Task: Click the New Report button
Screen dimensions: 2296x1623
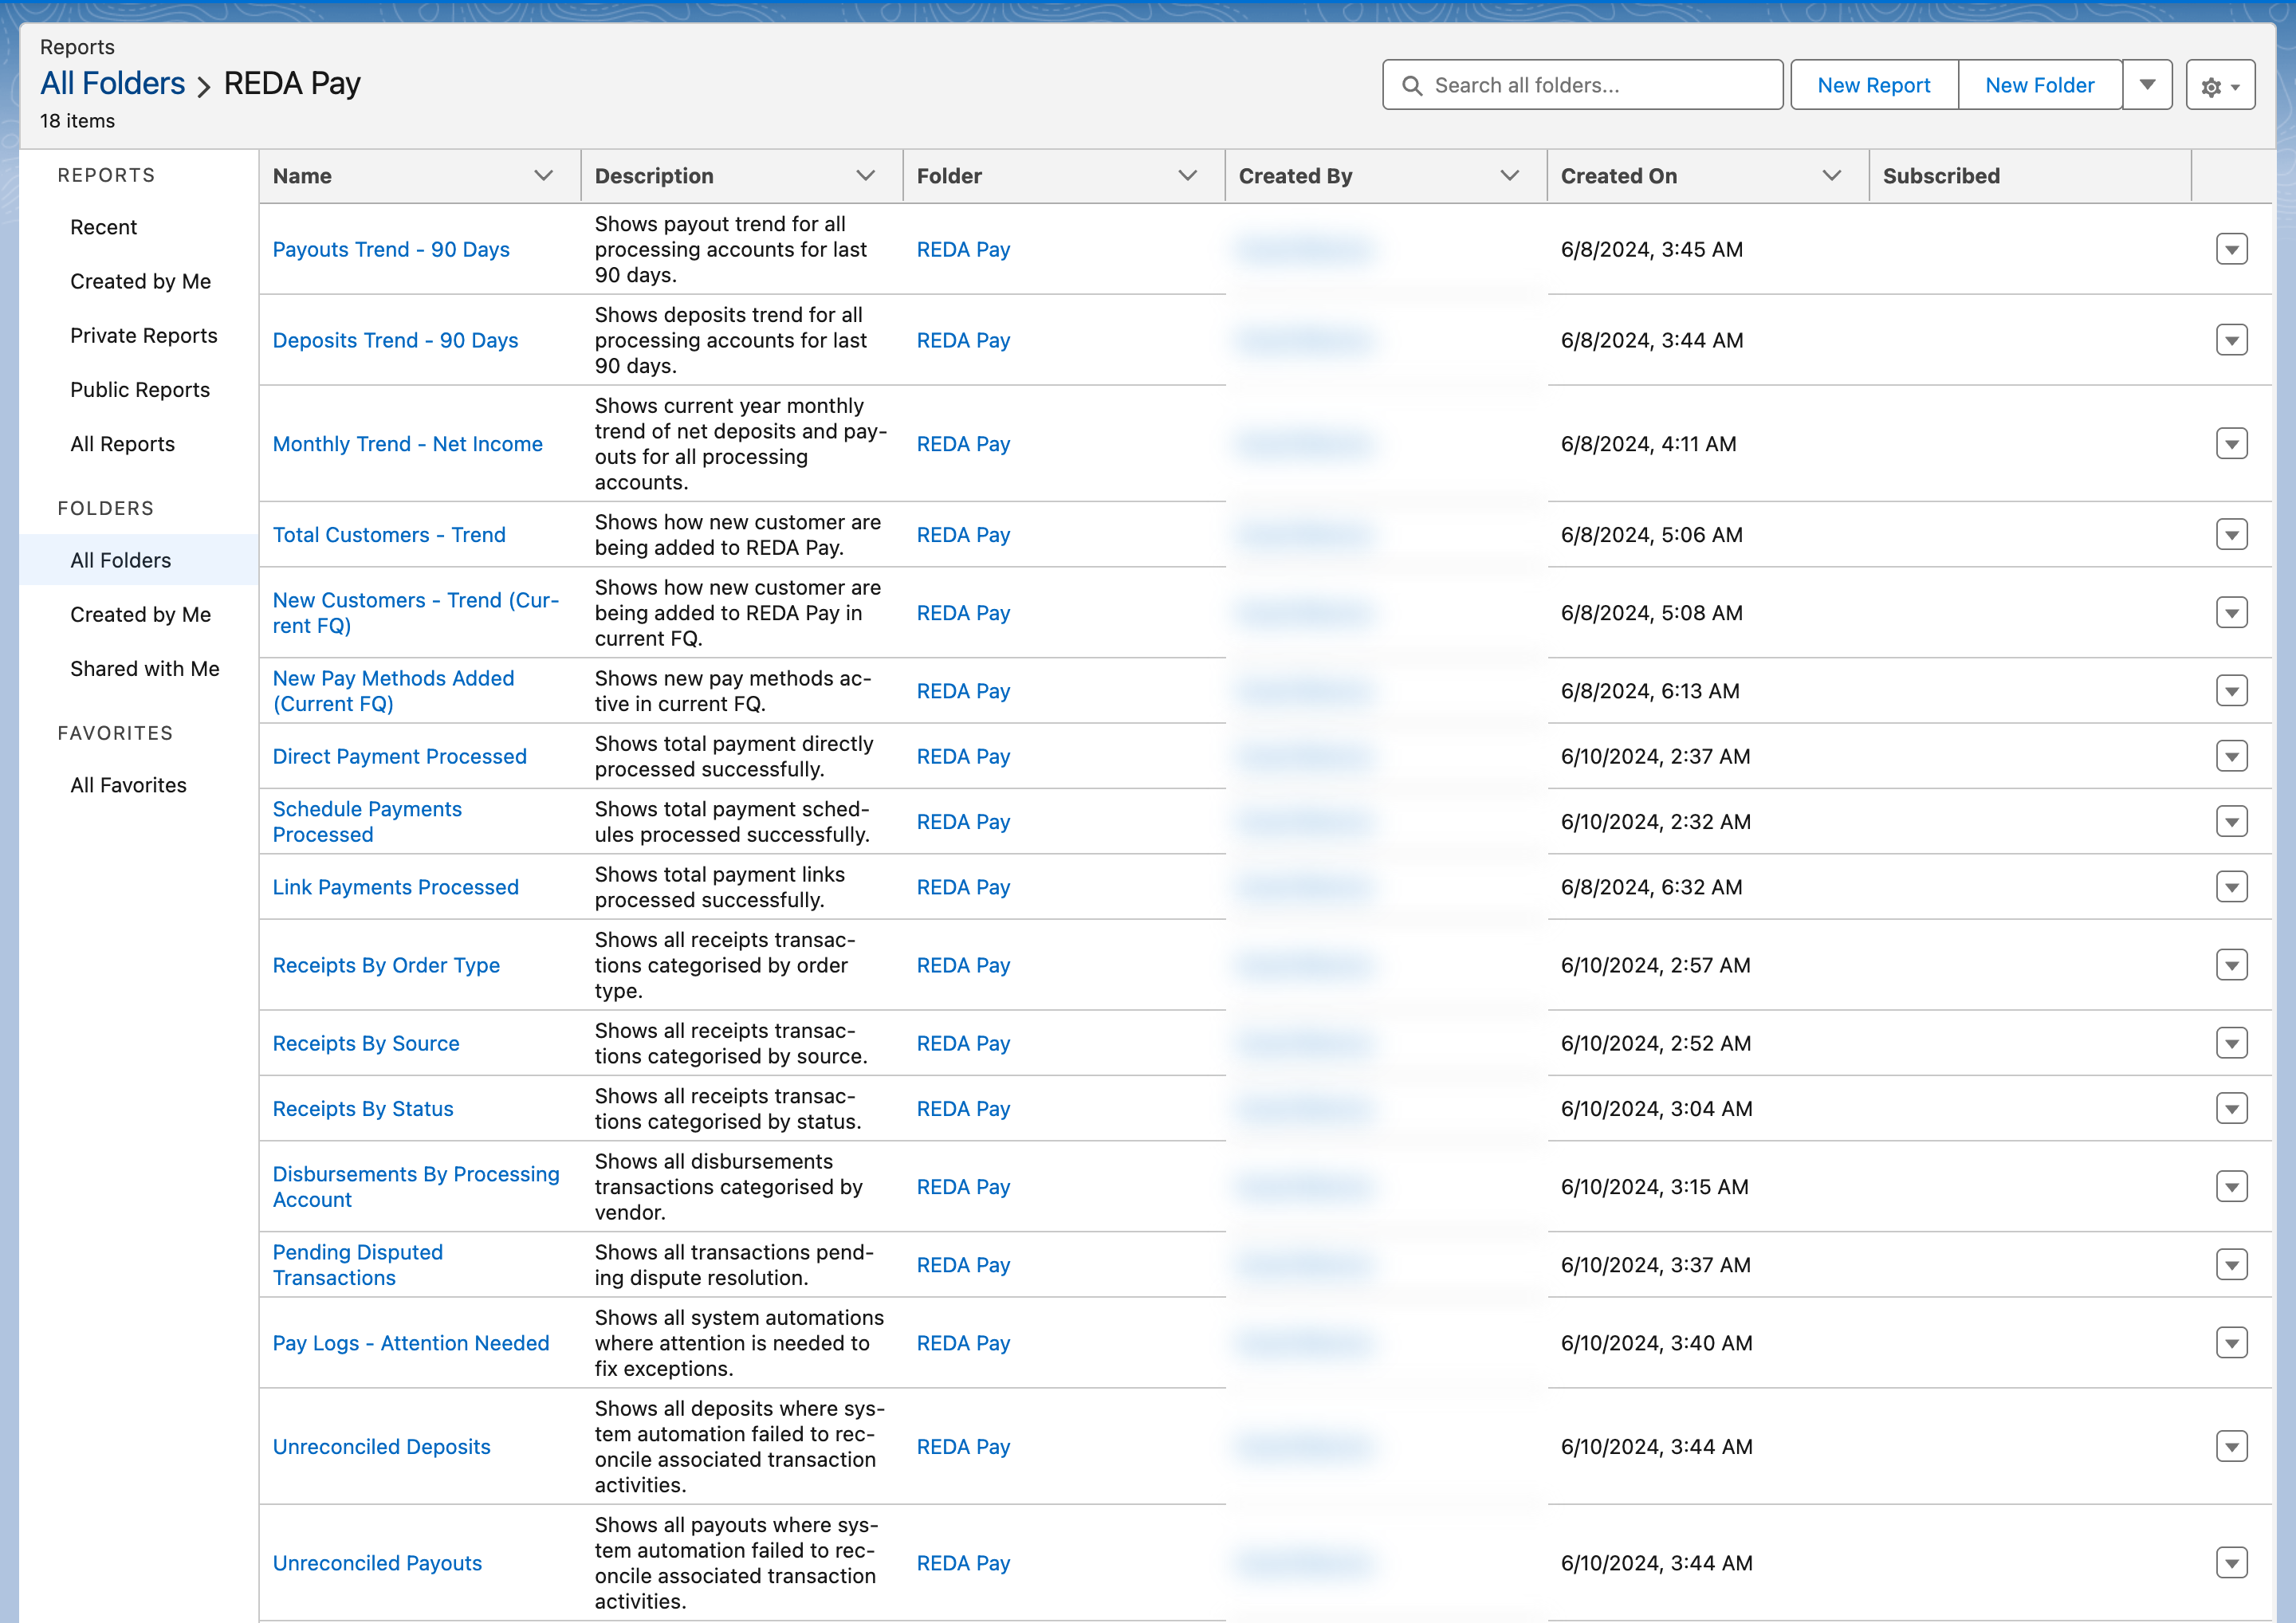Action: click(x=1874, y=85)
